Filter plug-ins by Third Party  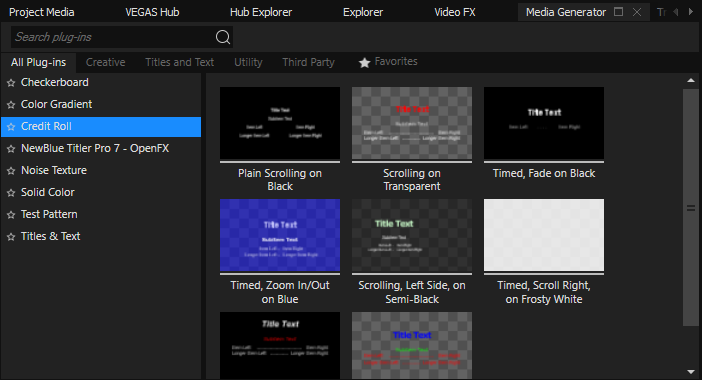pyautogui.click(x=308, y=62)
